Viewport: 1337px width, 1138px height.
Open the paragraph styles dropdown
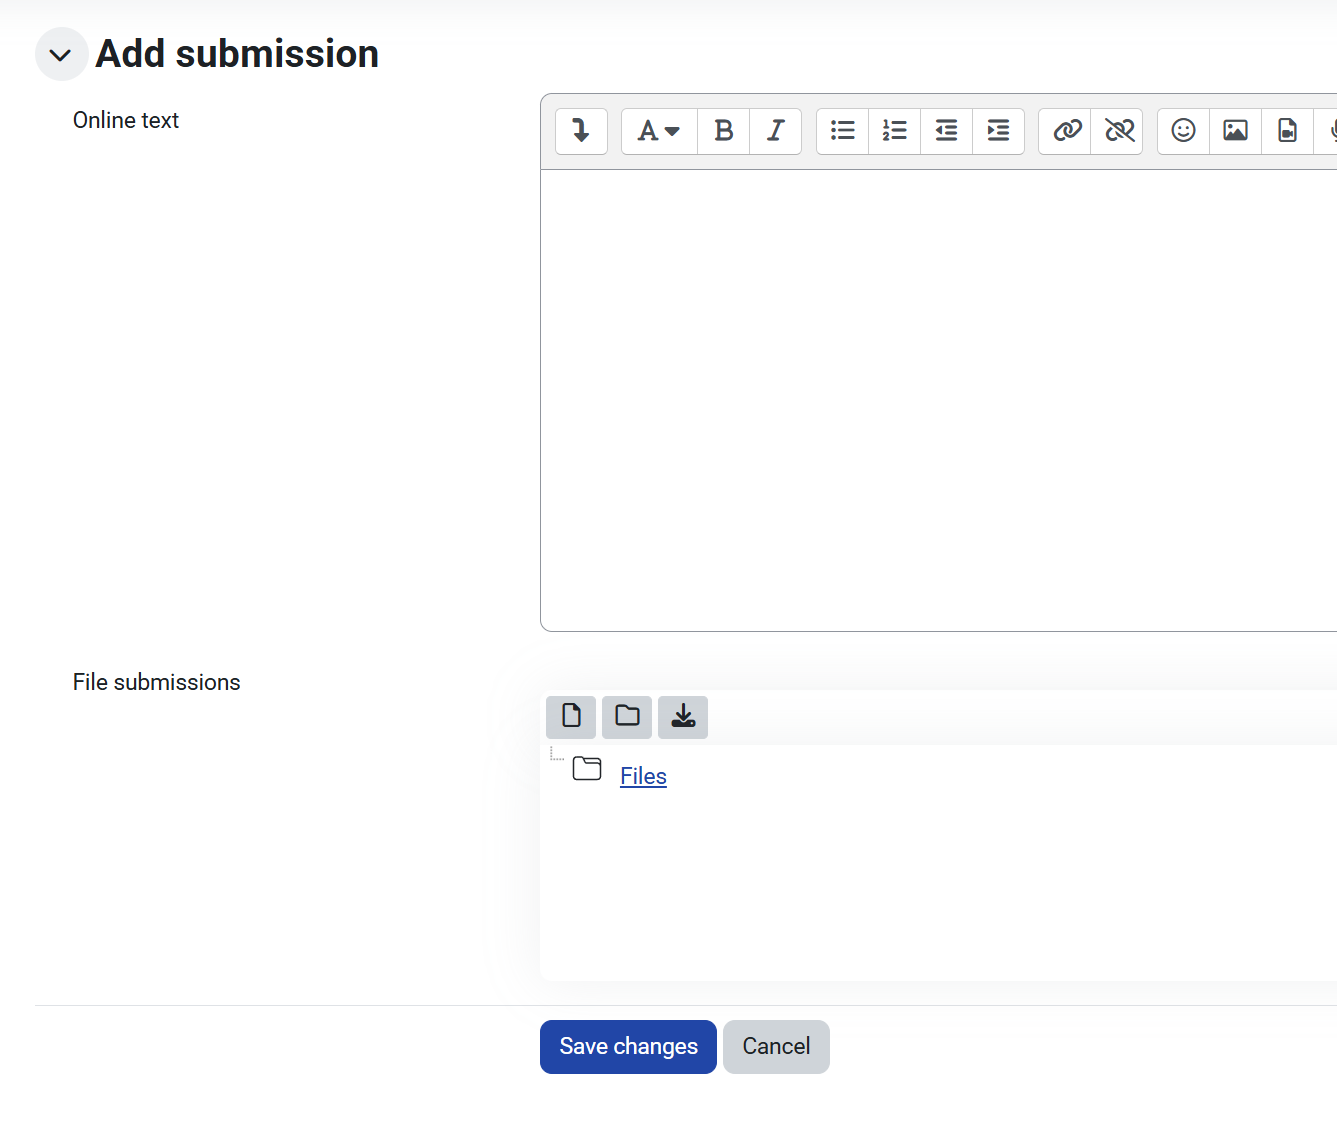tap(659, 131)
